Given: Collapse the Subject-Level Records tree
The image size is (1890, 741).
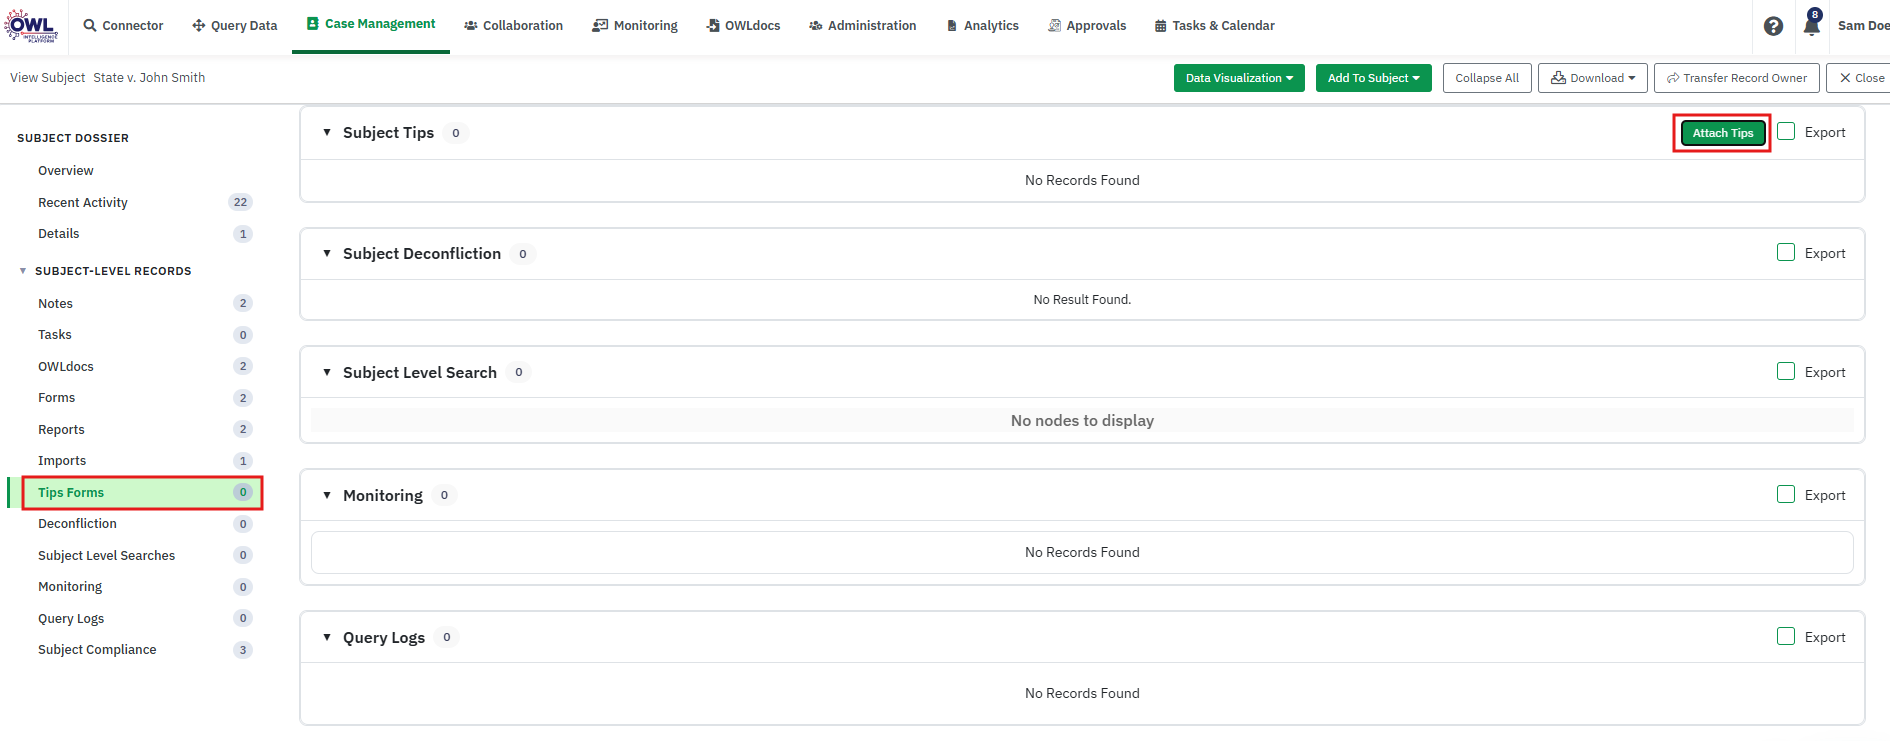Looking at the screenshot, I should (x=23, y=271).
